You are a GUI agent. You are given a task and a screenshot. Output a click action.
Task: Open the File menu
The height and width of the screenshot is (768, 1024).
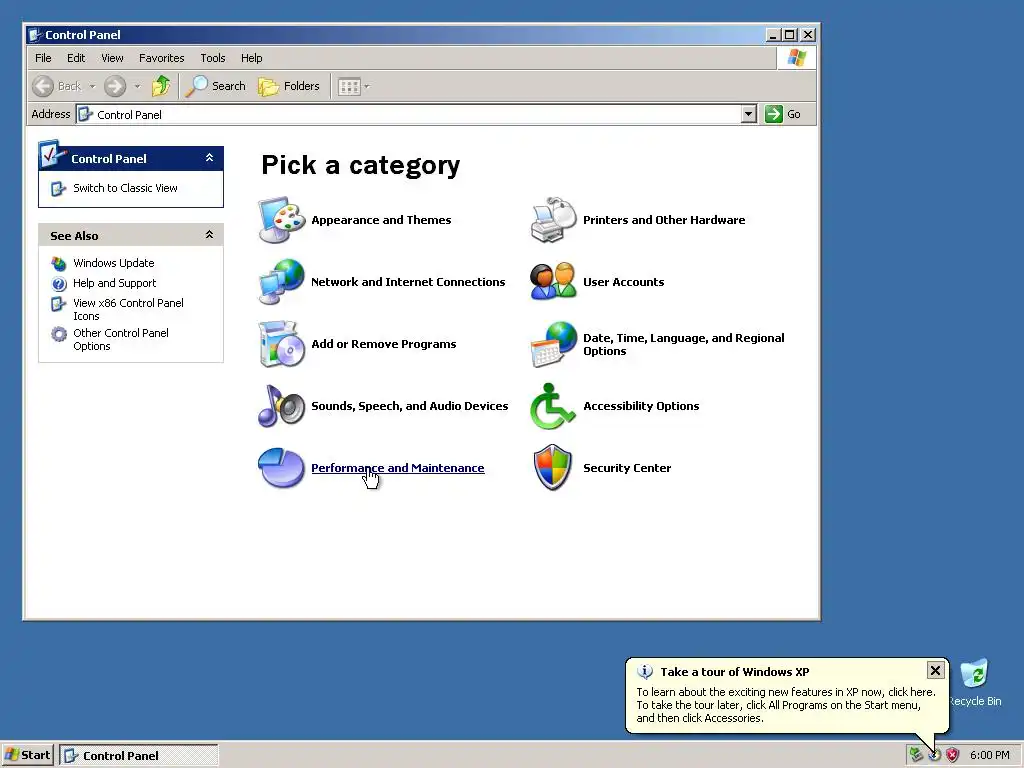[x=43, y=58]
